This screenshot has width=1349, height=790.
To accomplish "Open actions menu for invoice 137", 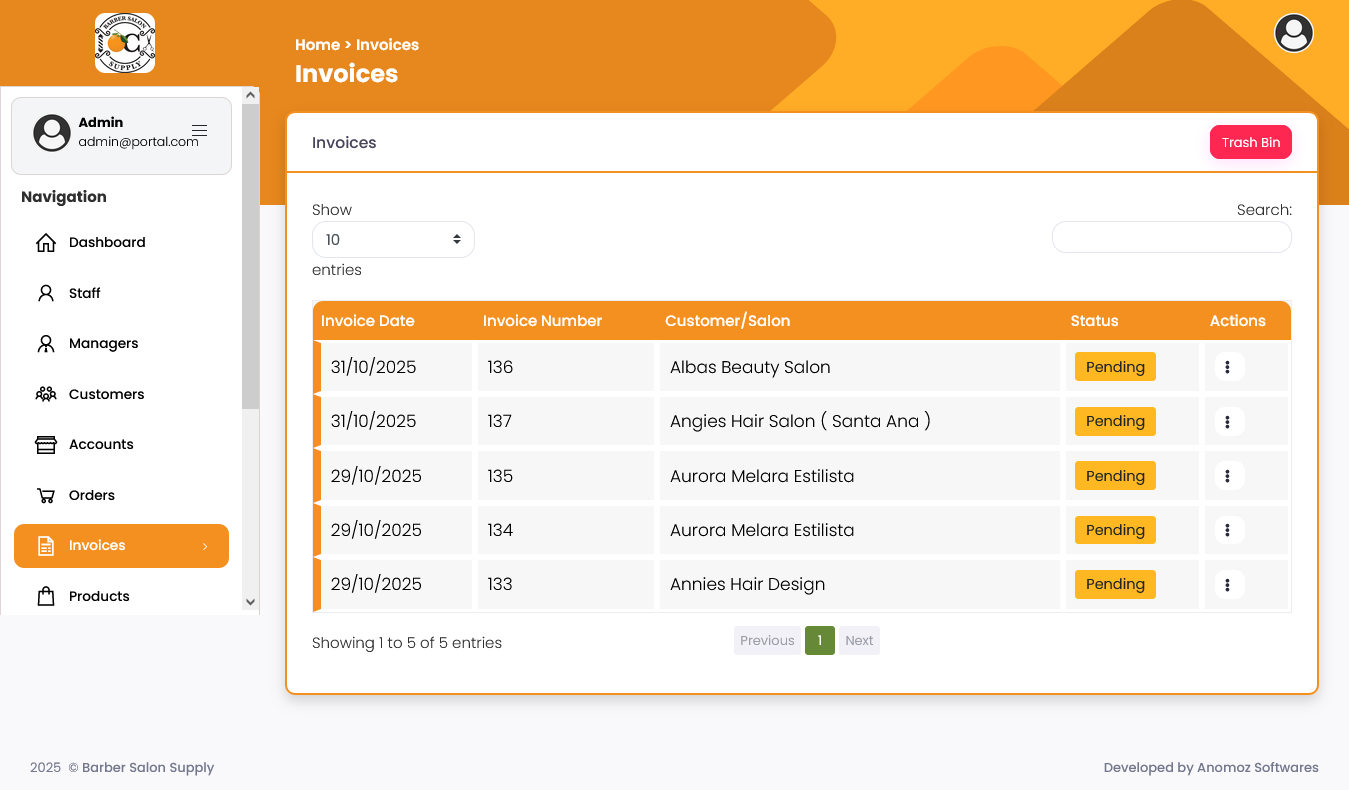I will click(1227, 422).
